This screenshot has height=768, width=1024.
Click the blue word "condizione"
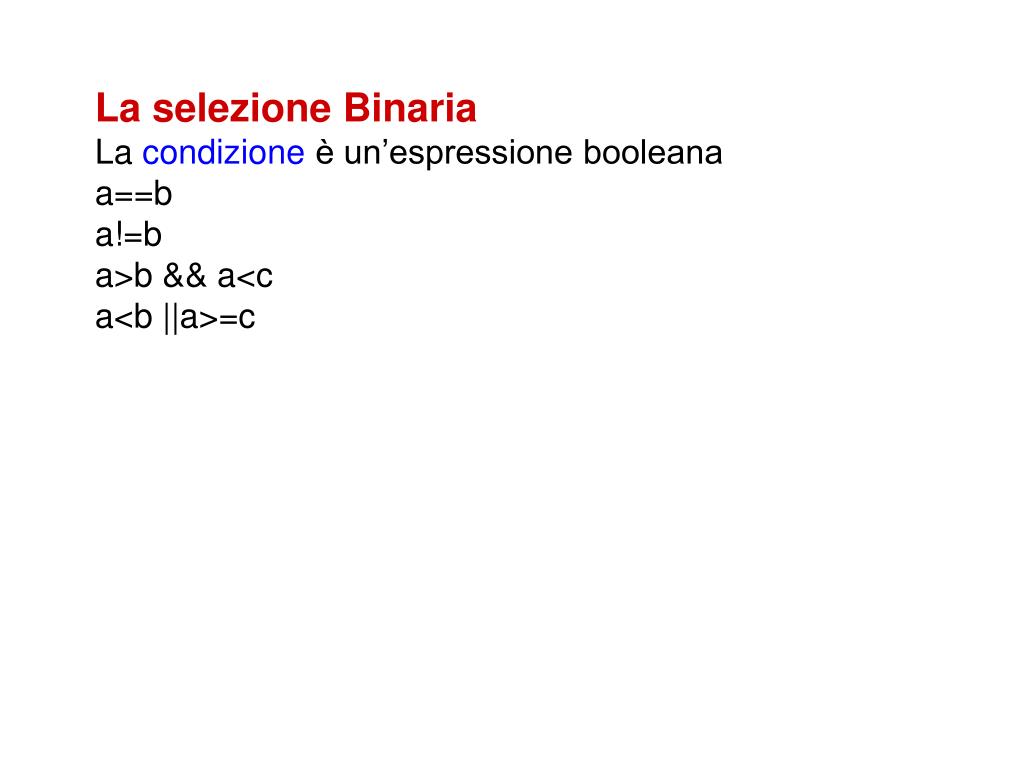(223, 152)
